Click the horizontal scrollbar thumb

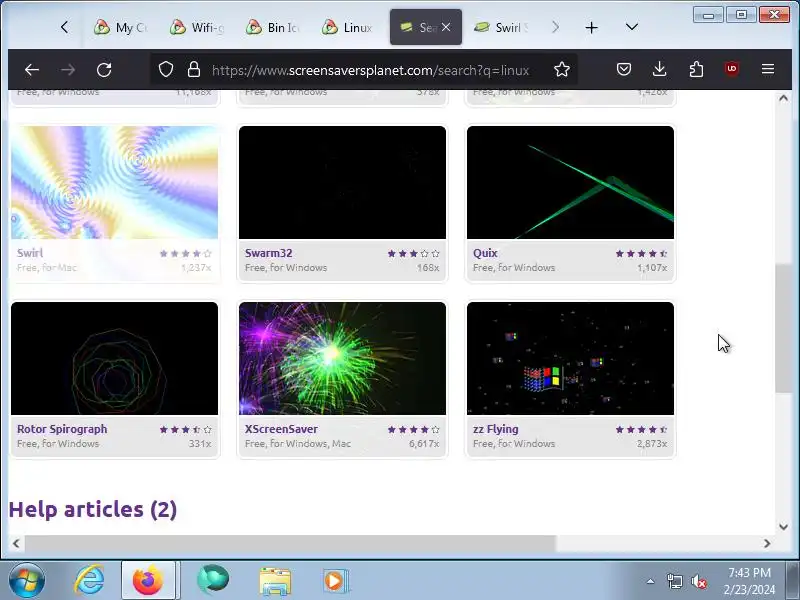(290, 543)
